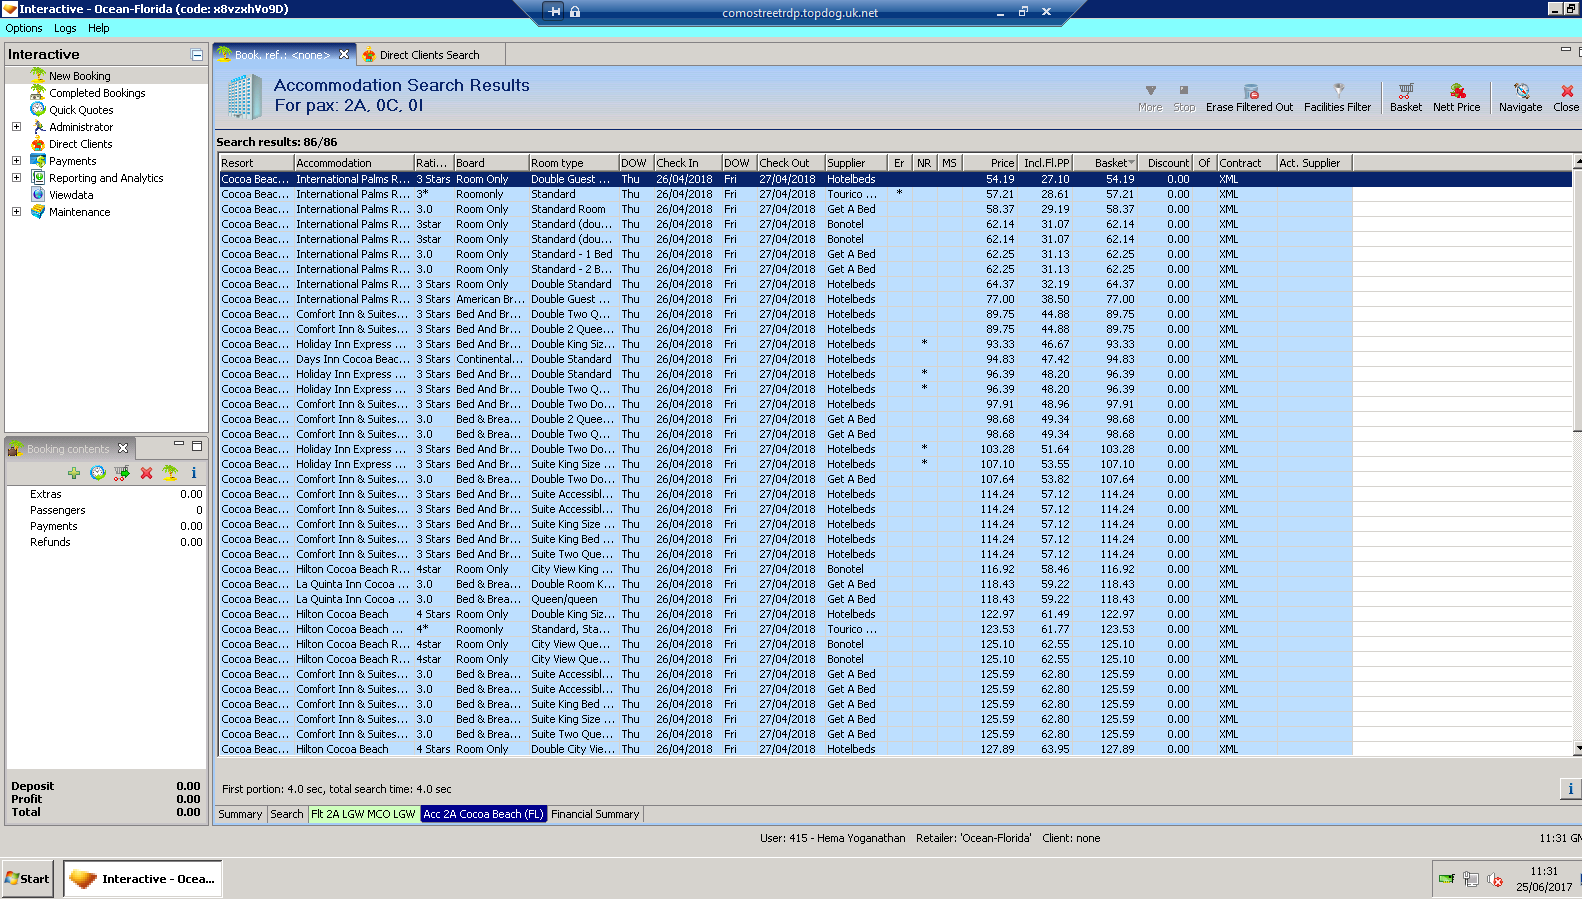Switch to the Search bottom tab

(287, 814)
